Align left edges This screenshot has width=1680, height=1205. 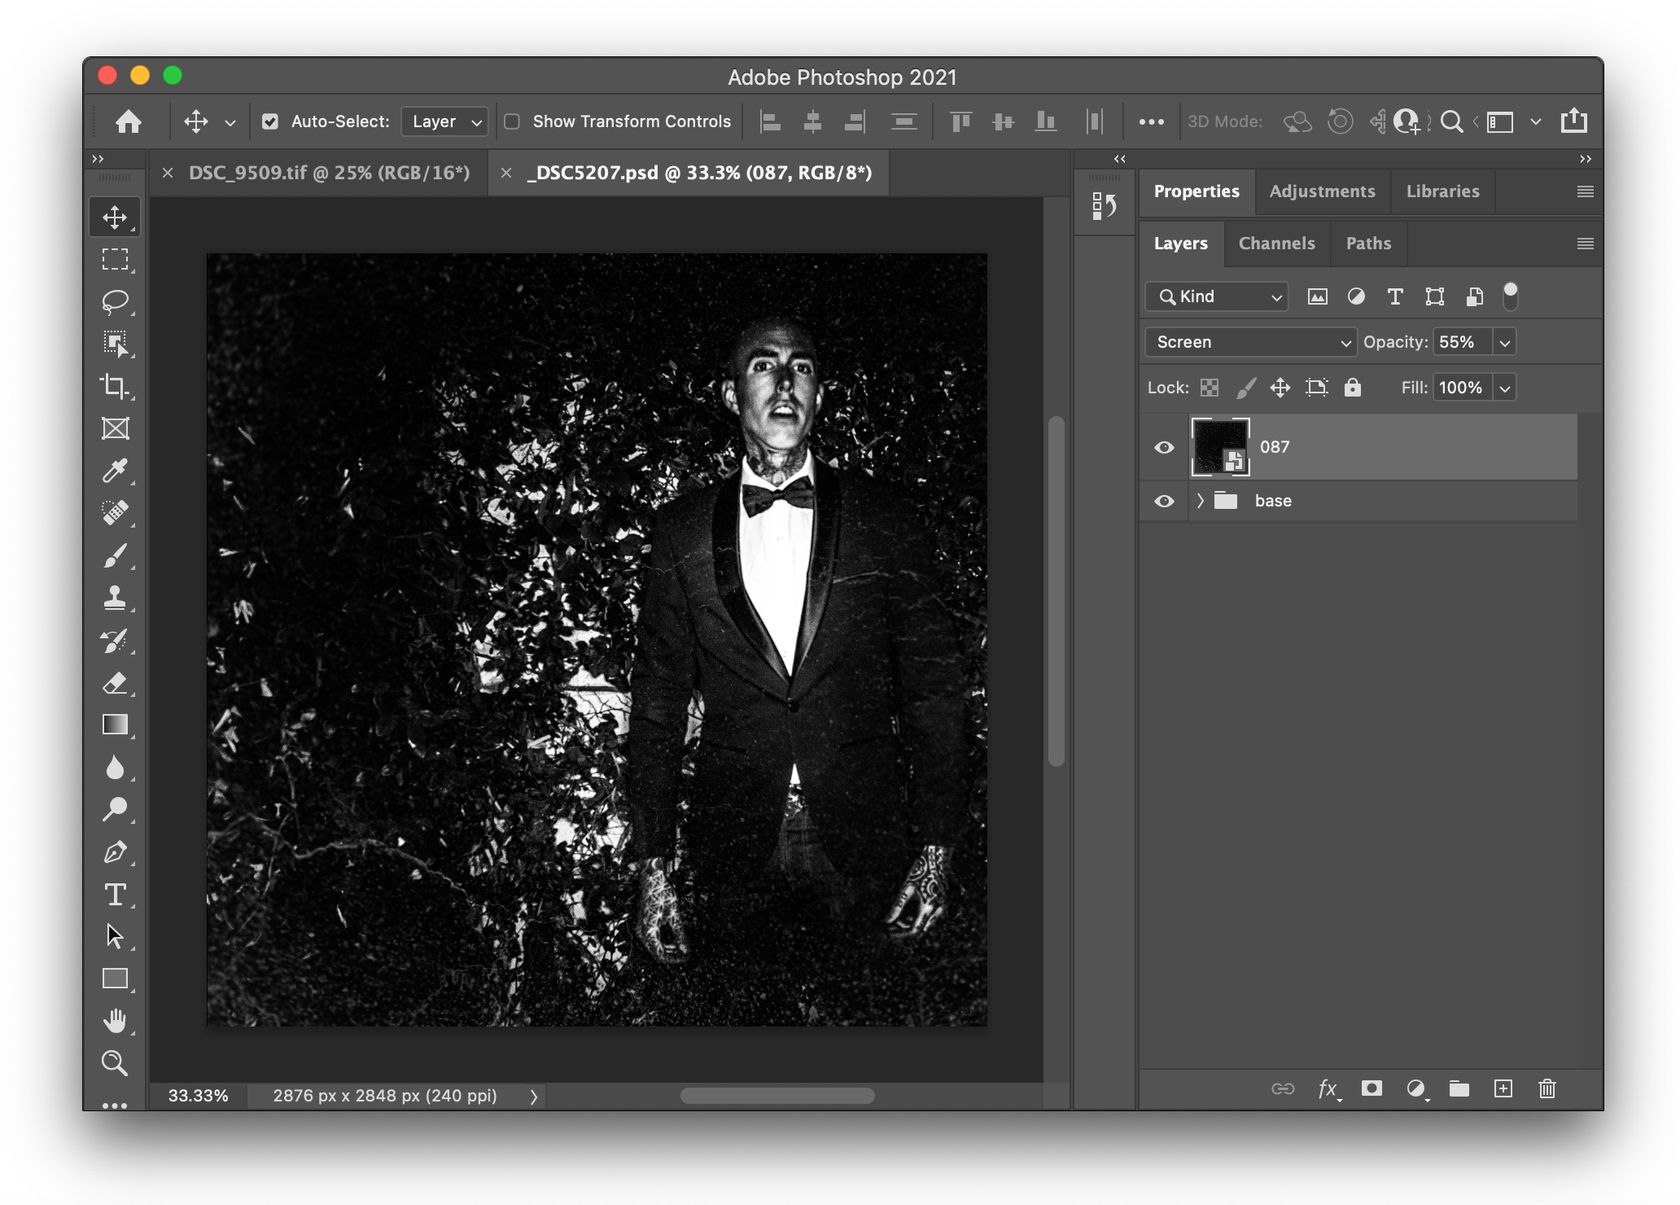pos(770,122)
